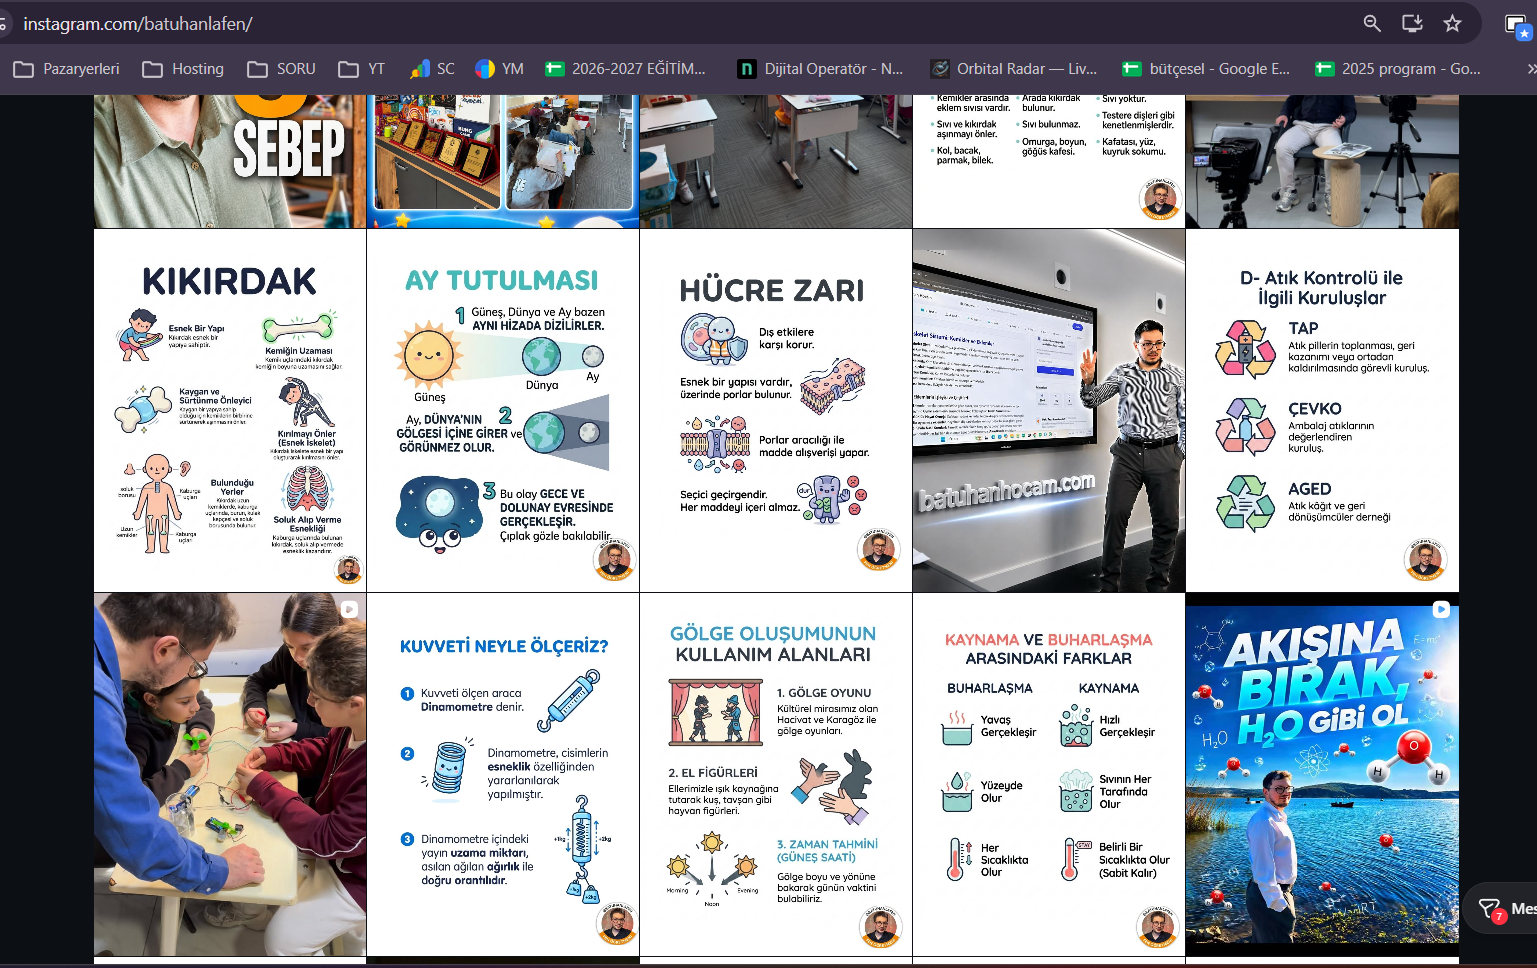
Task: Open the Atık Kontrolü ile İlgili Kuruluşlar post
Action: click(x=1322, y=410)
